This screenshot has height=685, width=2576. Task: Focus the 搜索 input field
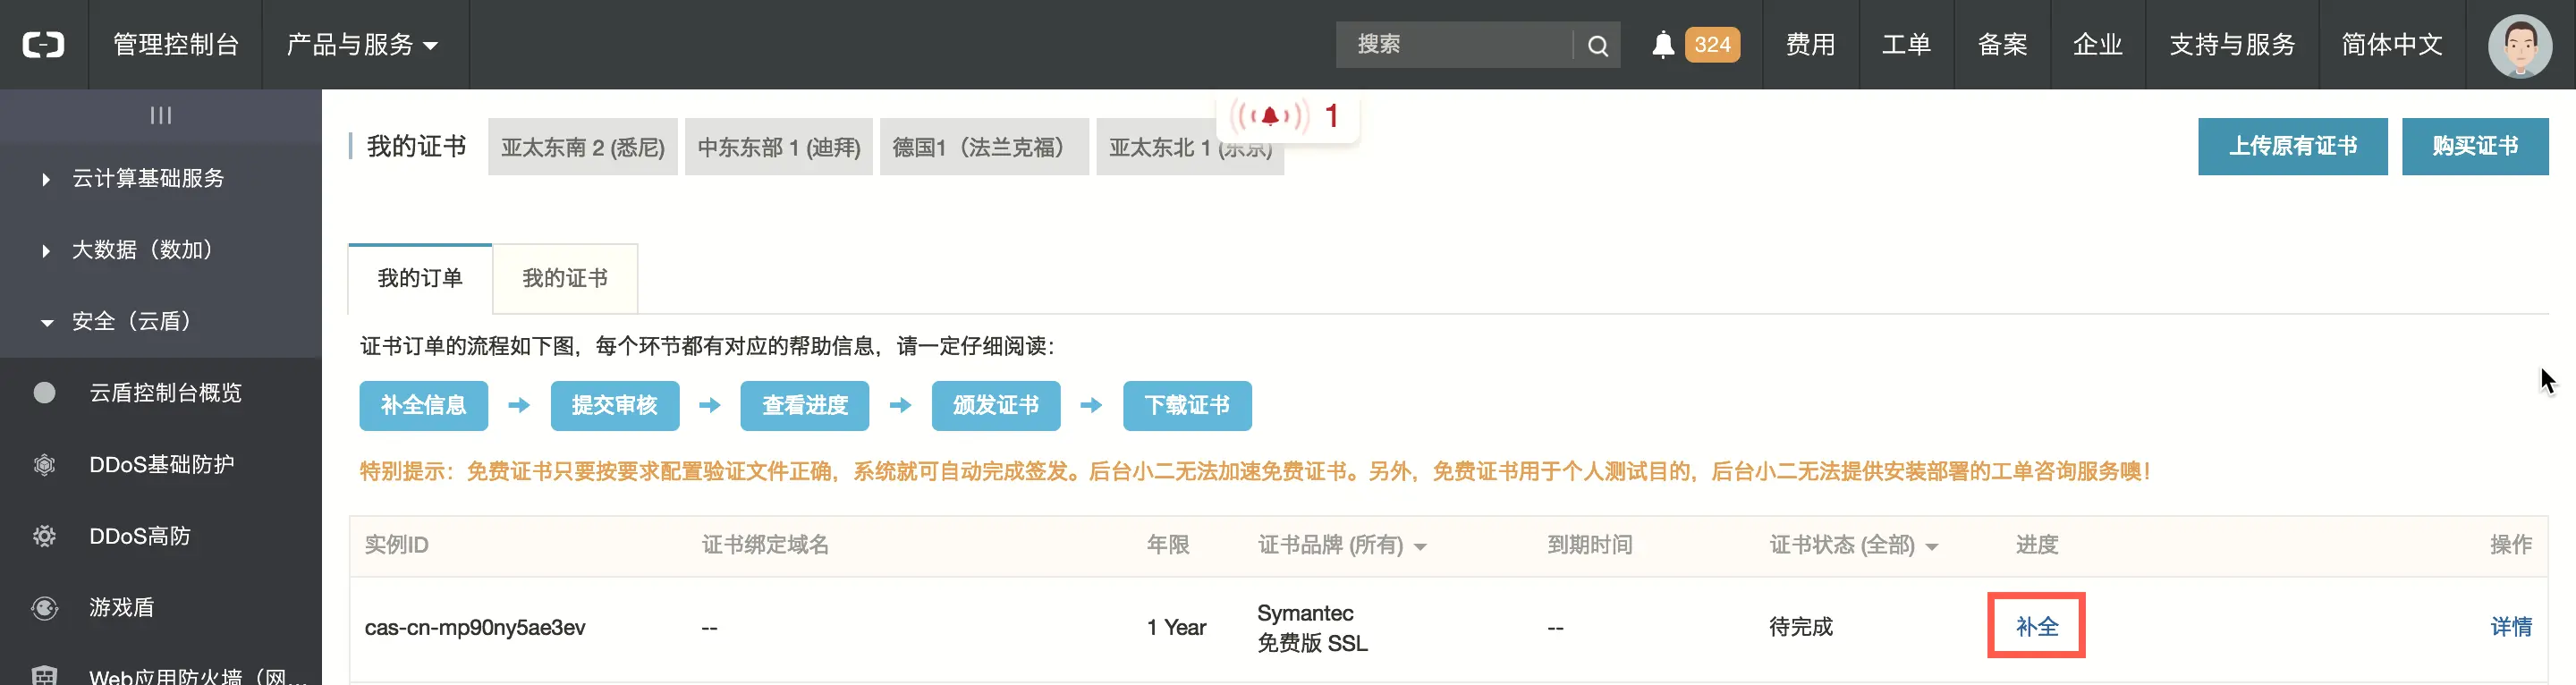1454,45
